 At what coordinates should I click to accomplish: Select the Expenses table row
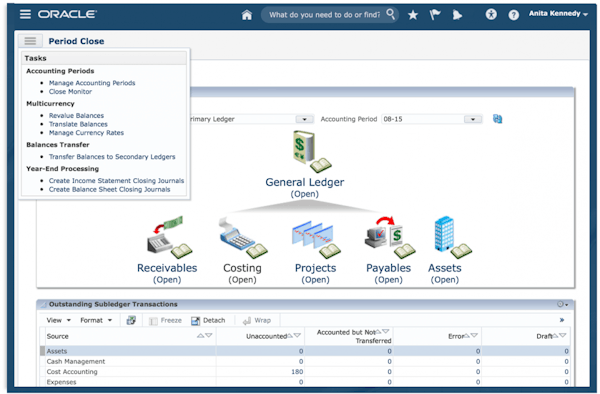point(305,382)
